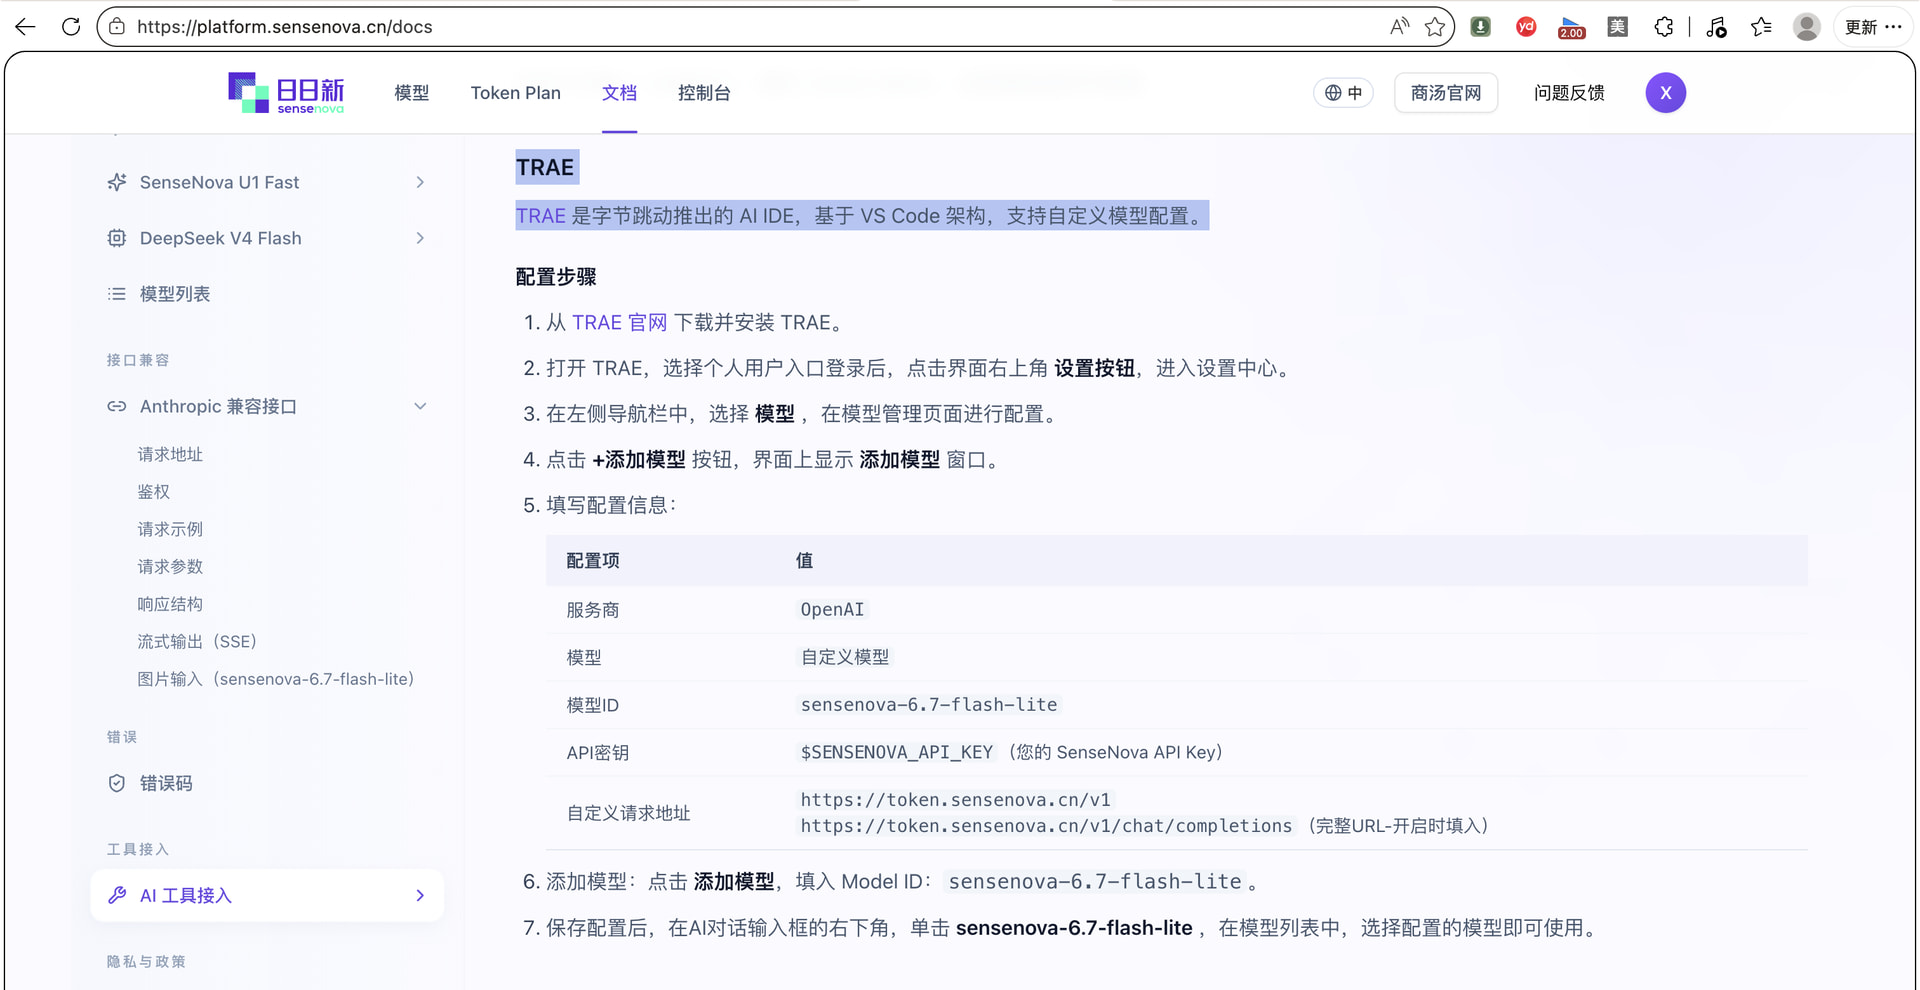This screenshot has height=990, width=1920.
Task: Click the chat/completions full URL value
Action: [x=1046, y=826]
